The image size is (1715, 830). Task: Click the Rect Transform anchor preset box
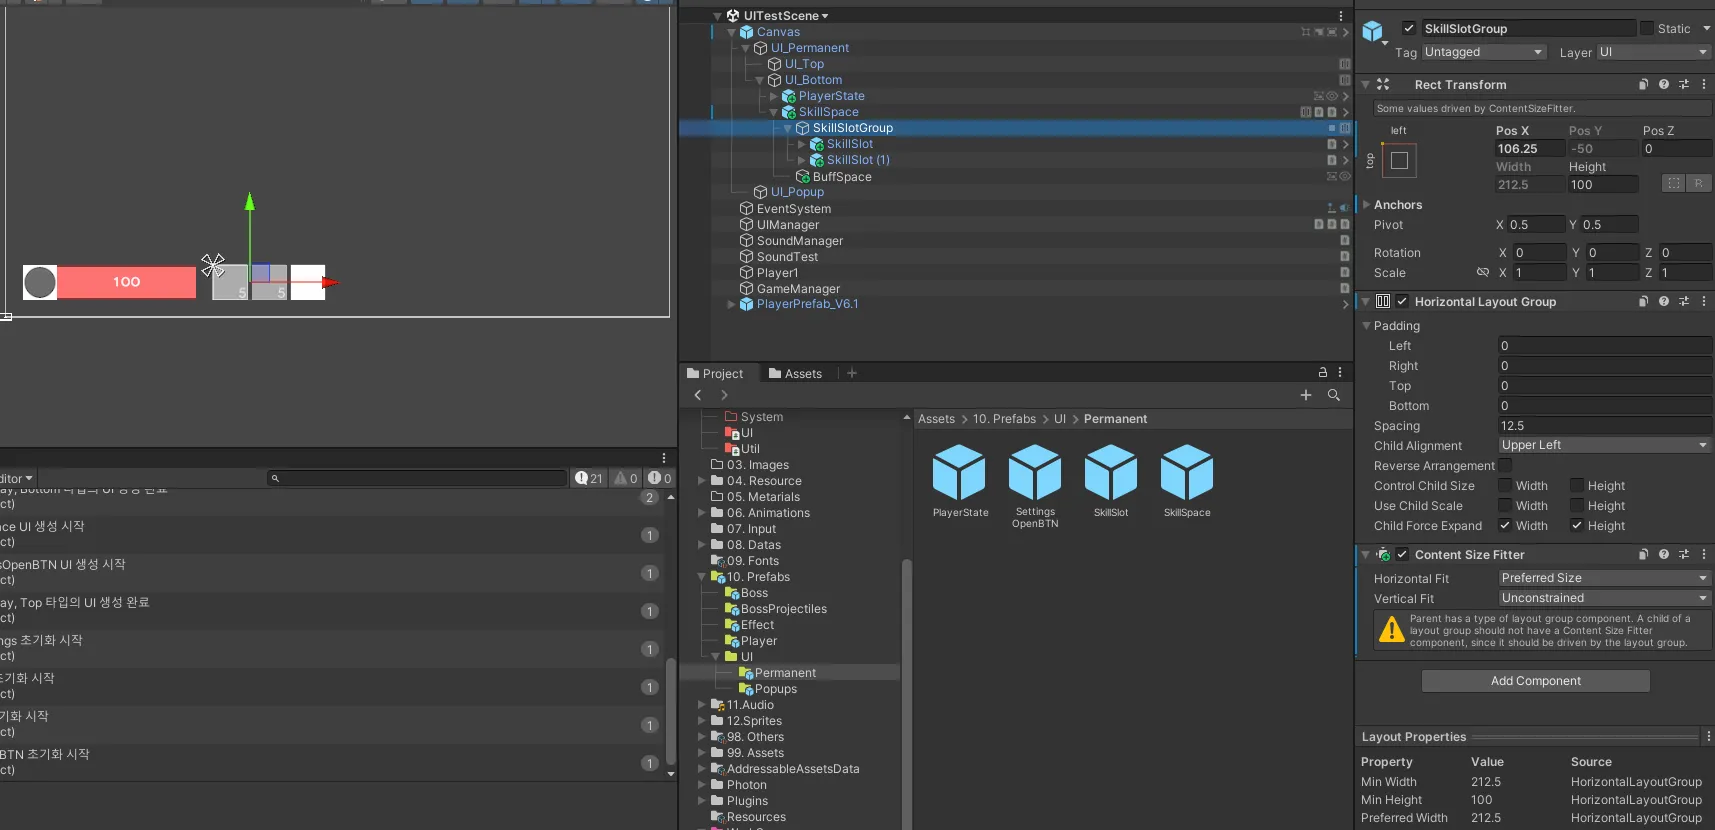click(1399, 160)
